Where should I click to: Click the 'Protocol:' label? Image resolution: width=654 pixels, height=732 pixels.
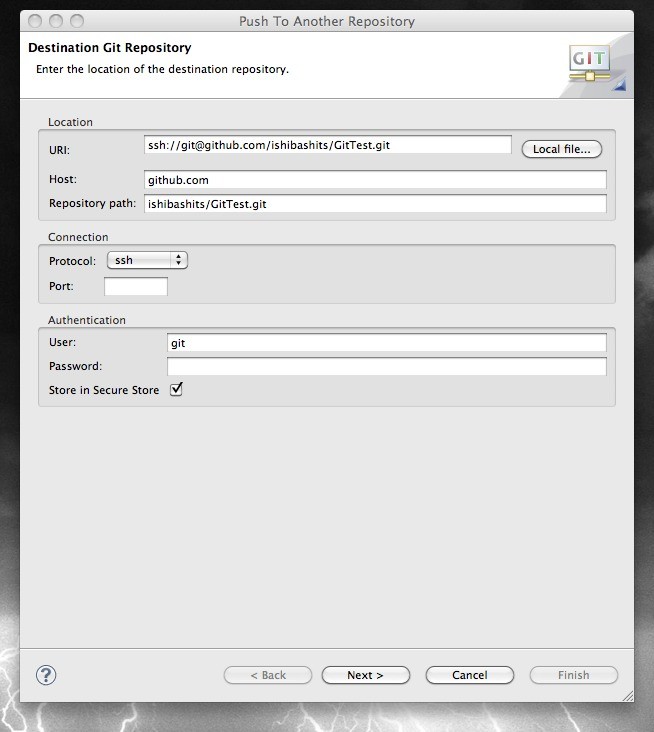tap(72, 261)
